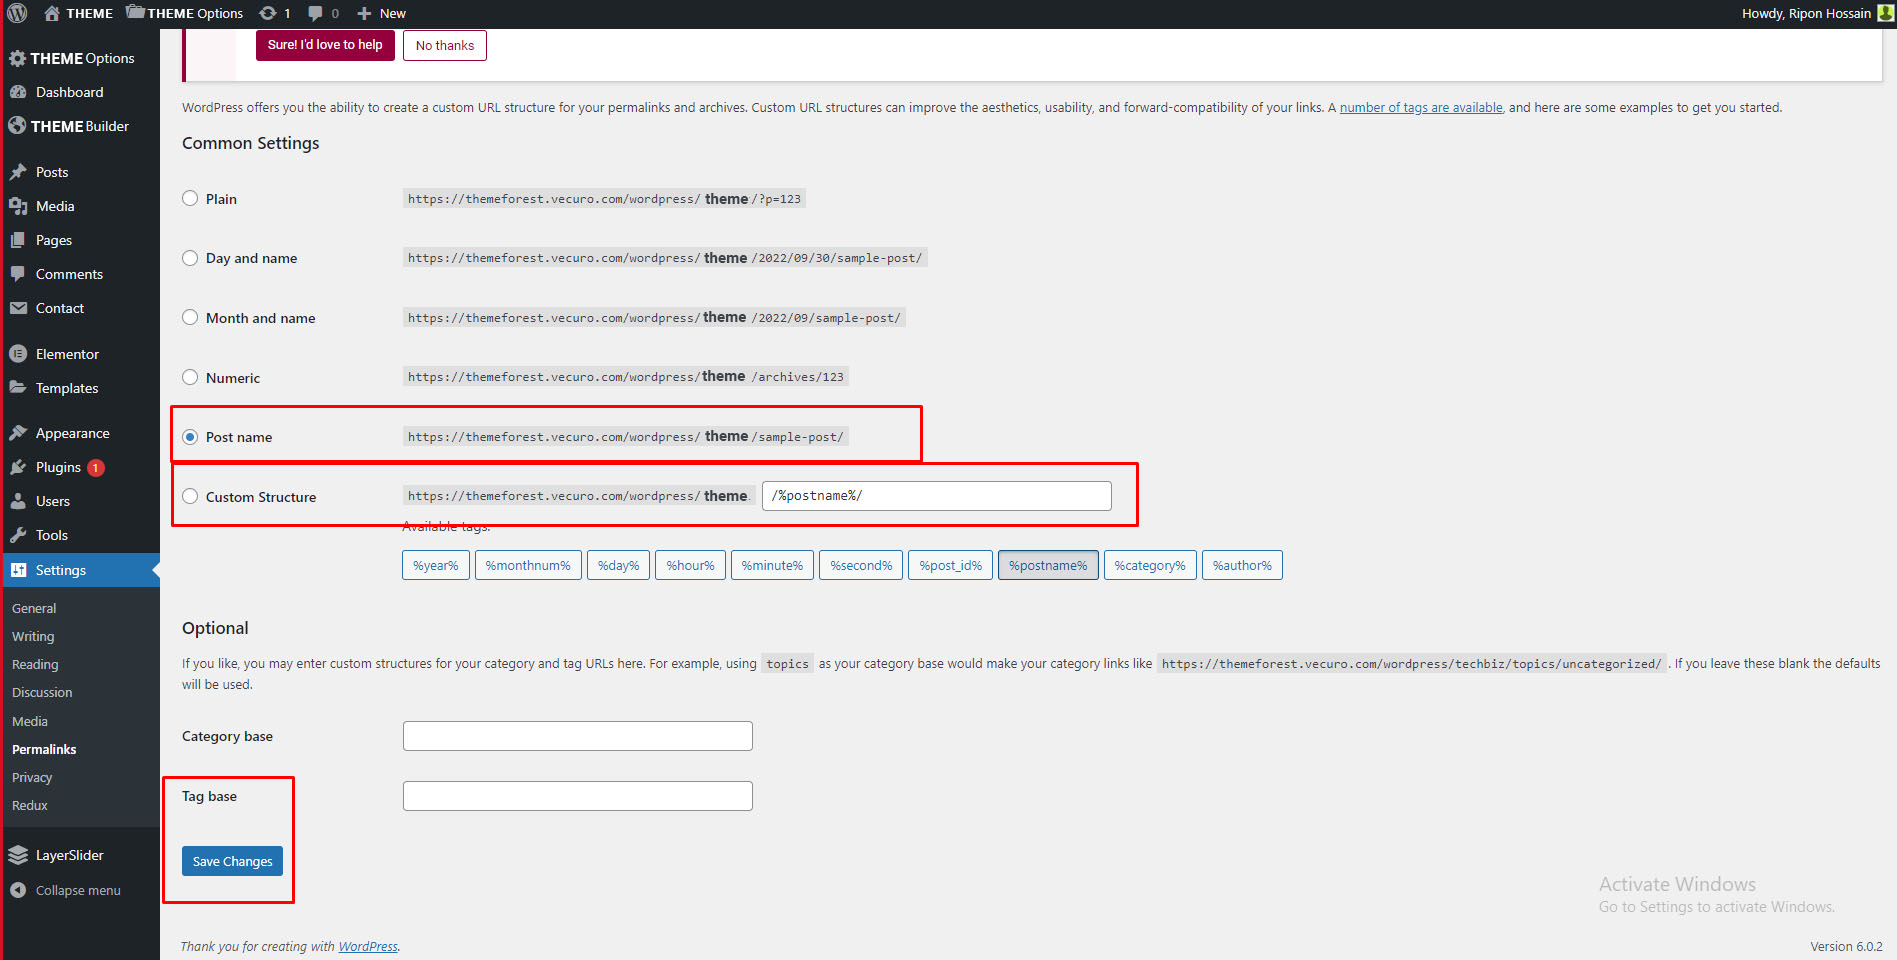Click Sure! I'd love to help

coord(325,45)
